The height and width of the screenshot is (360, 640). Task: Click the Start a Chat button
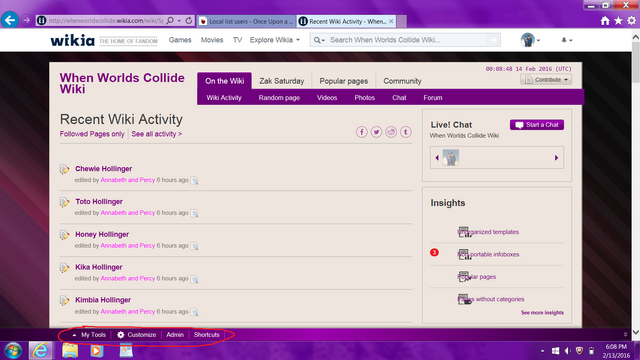coord(537,125)
